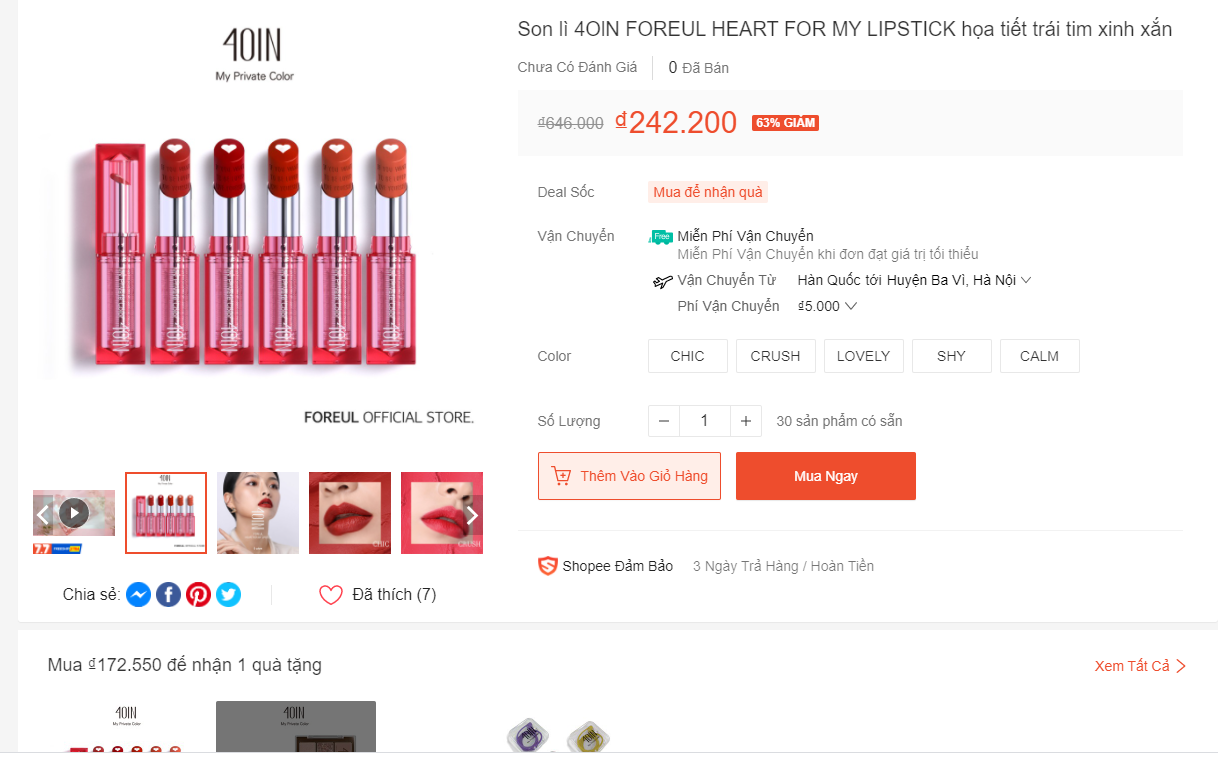
Task: Share product on Facebook
Action: [169, 595]
